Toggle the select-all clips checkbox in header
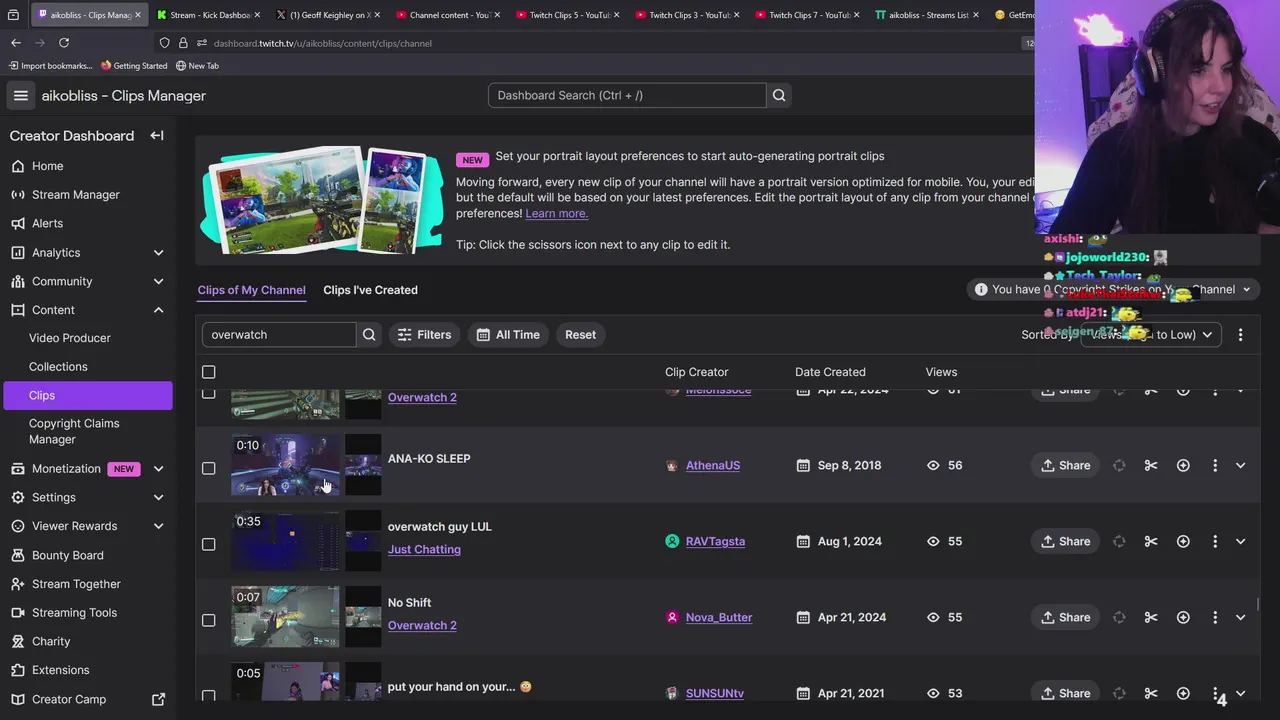 tap(208, 372)
